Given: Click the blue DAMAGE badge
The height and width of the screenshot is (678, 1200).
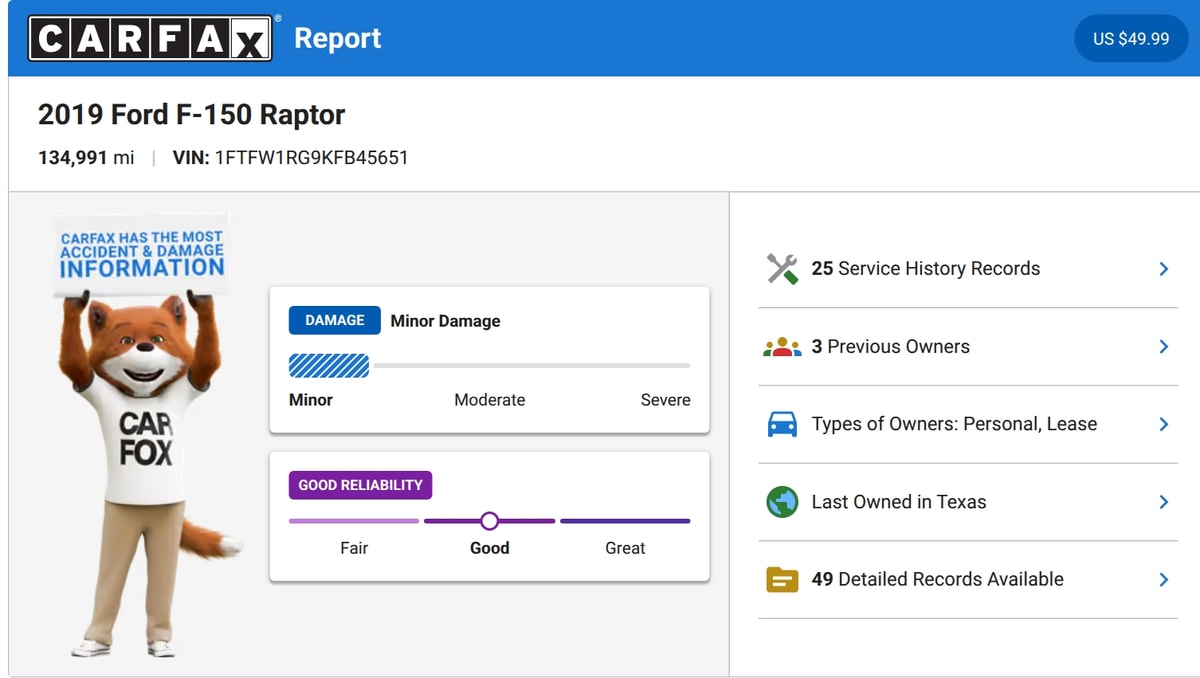Looking at the screenshot, I should [335, 320].
